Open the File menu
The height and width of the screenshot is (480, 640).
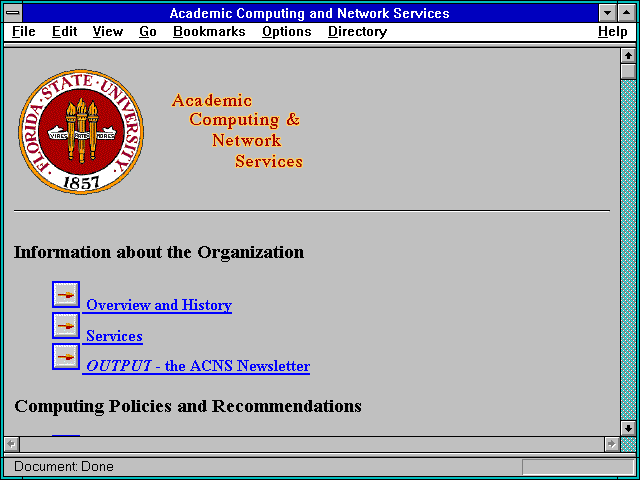click(24, 32)
